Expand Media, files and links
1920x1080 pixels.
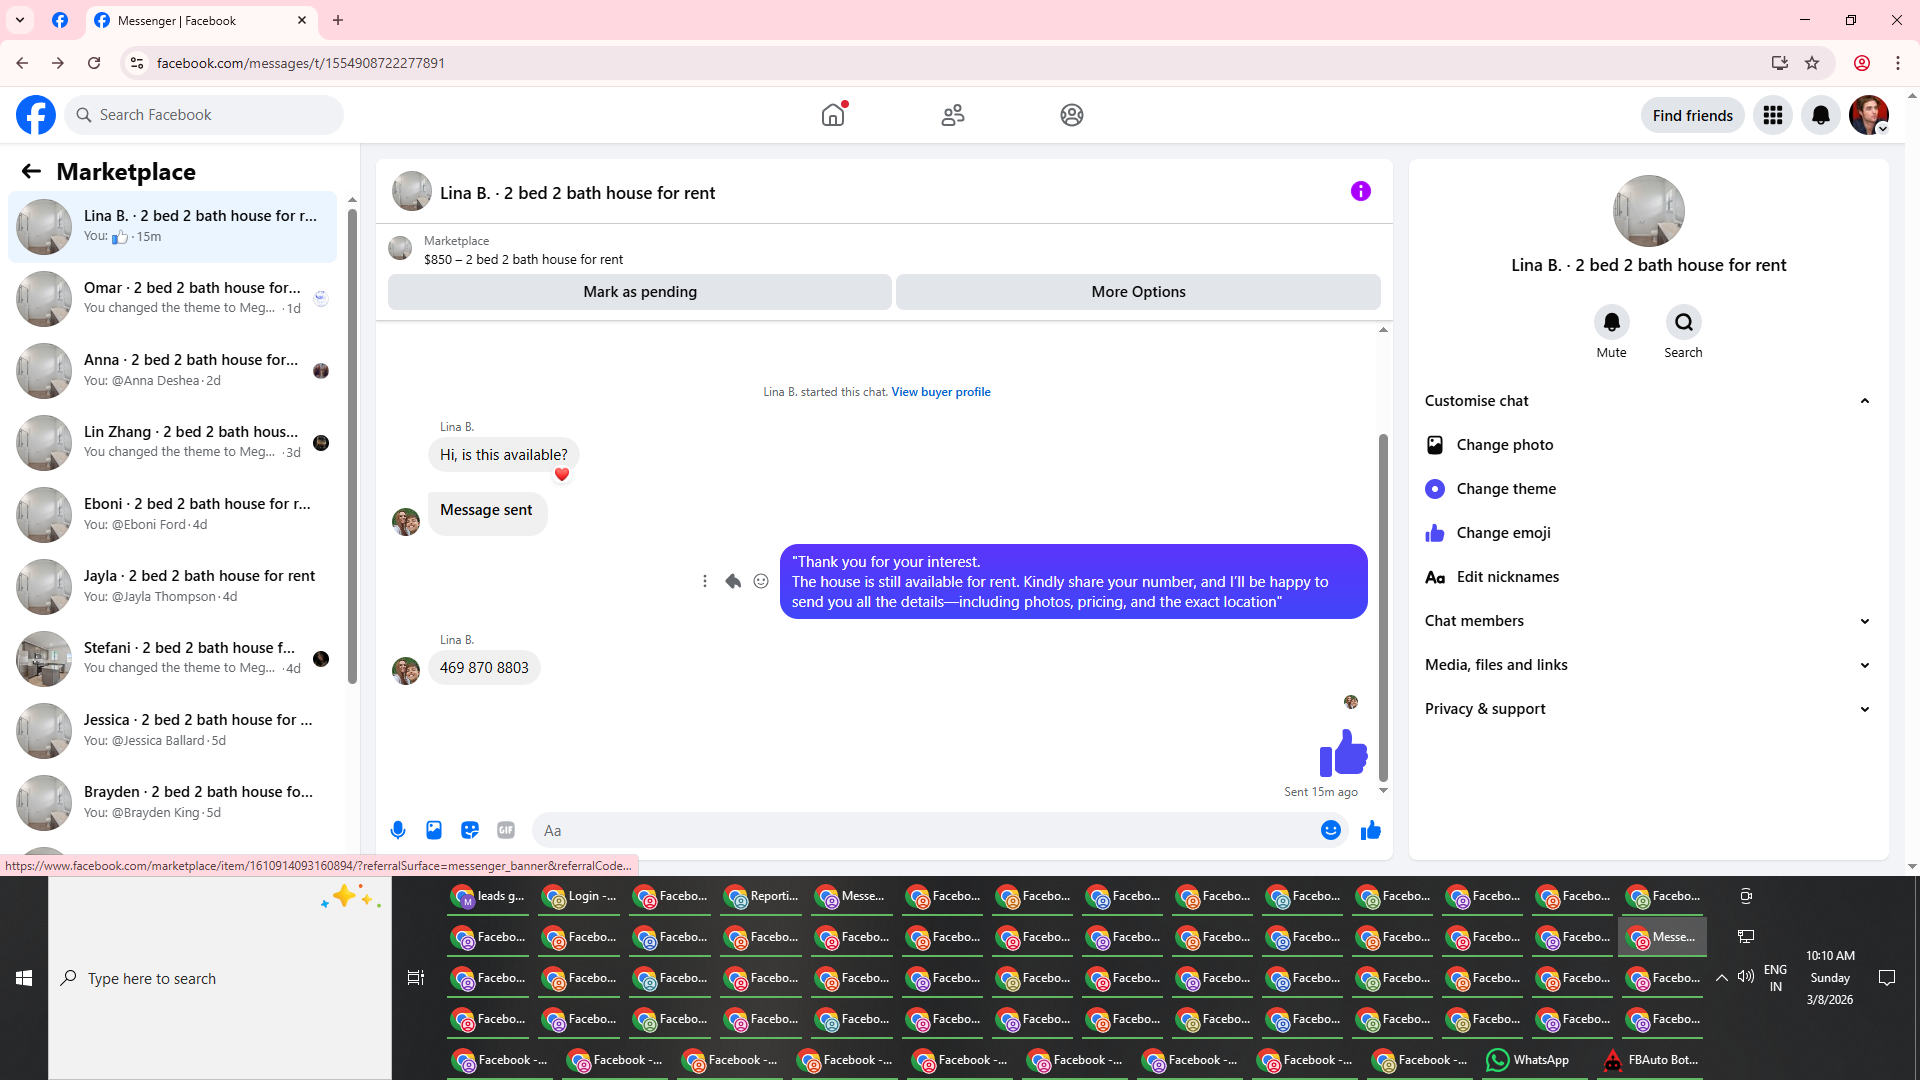[x=1864, y=665]
